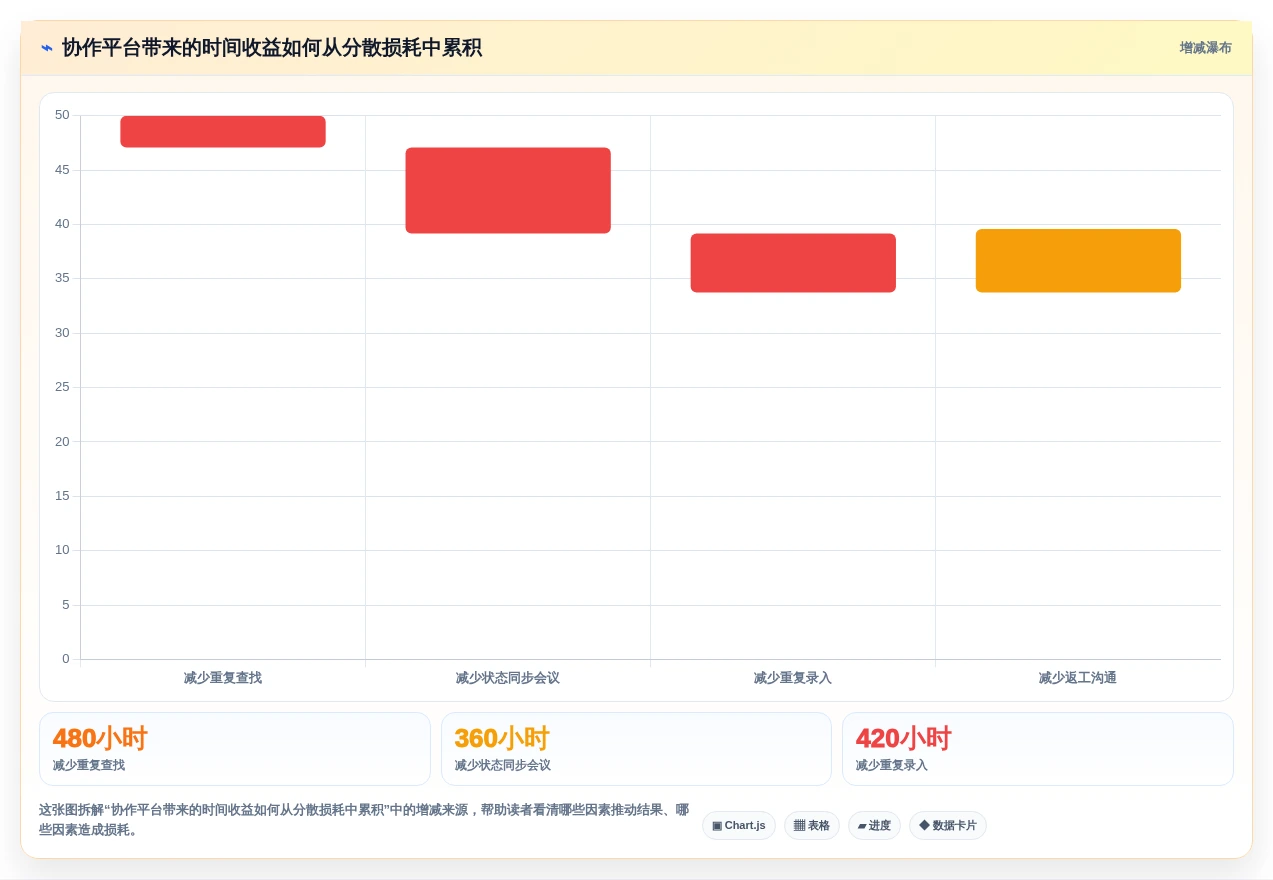Click the 数据卡片 tag chip
1273x880 pixels.
[948, 826]
